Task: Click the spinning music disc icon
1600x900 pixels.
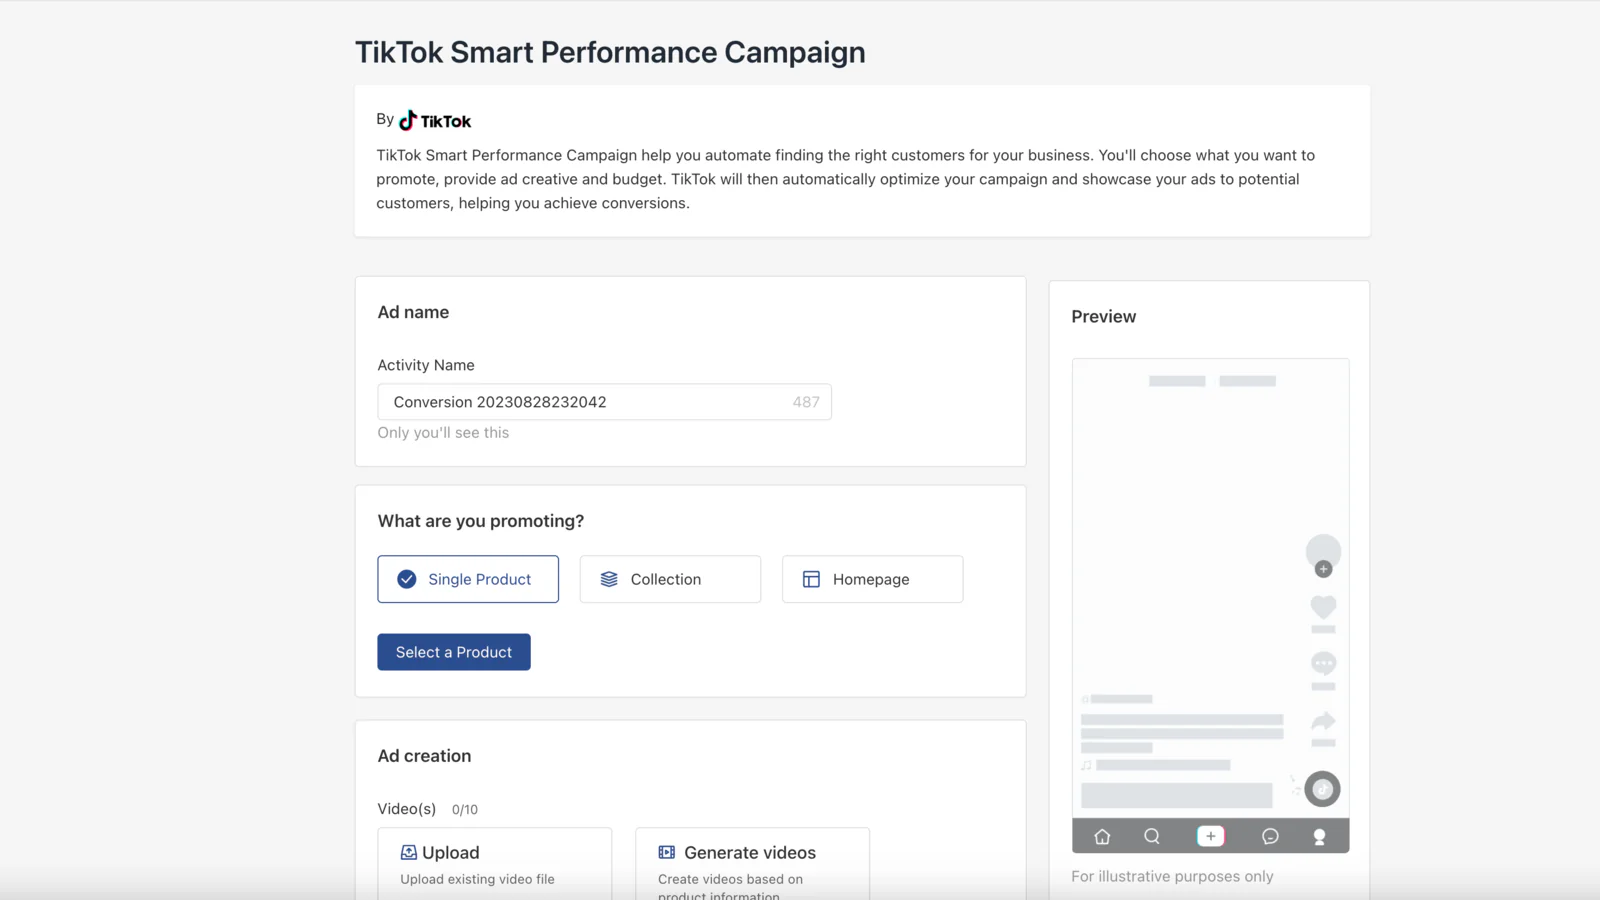Action: click(x=1322, y=789)
